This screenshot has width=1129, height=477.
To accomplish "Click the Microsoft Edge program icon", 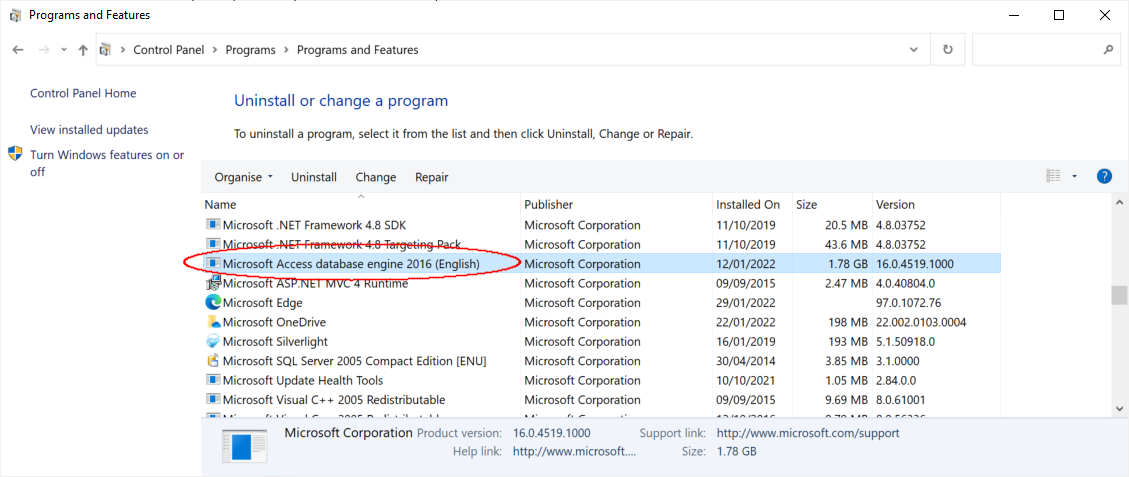I will pos(213,303).
